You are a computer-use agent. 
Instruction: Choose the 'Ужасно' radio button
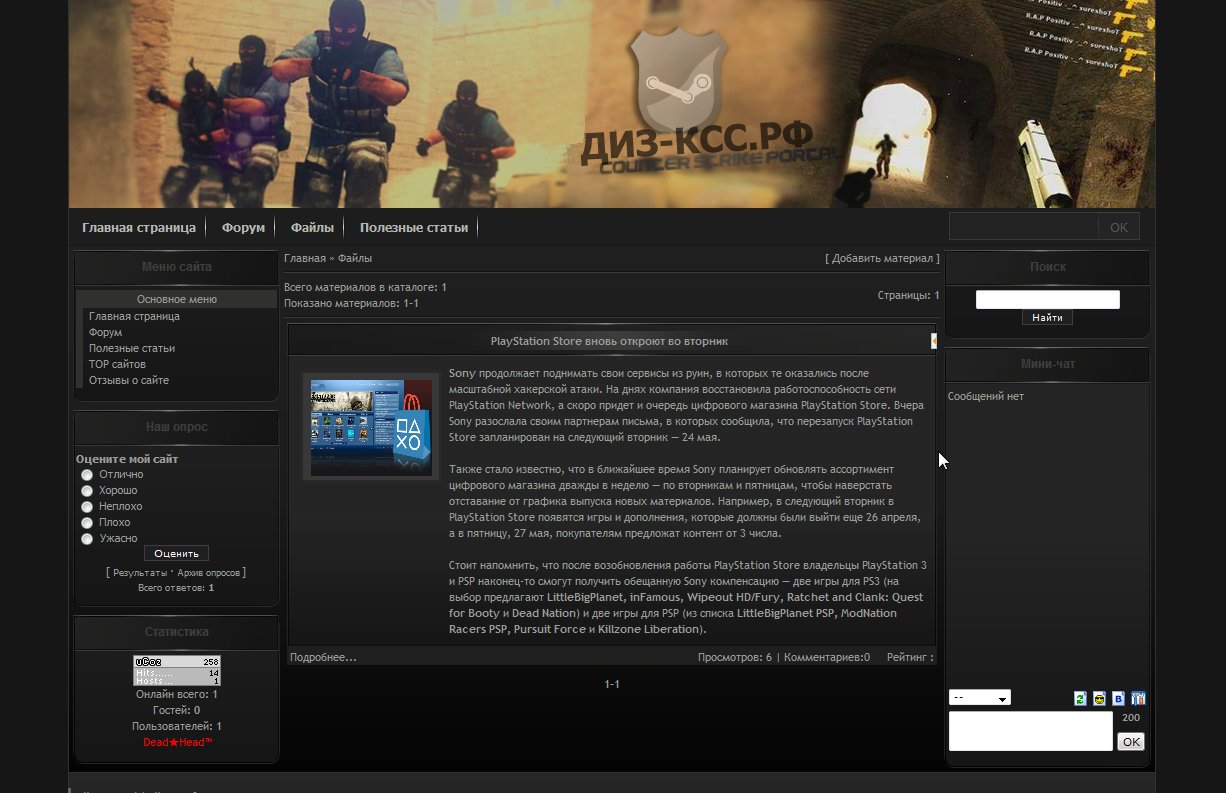[x=87, y=539]
